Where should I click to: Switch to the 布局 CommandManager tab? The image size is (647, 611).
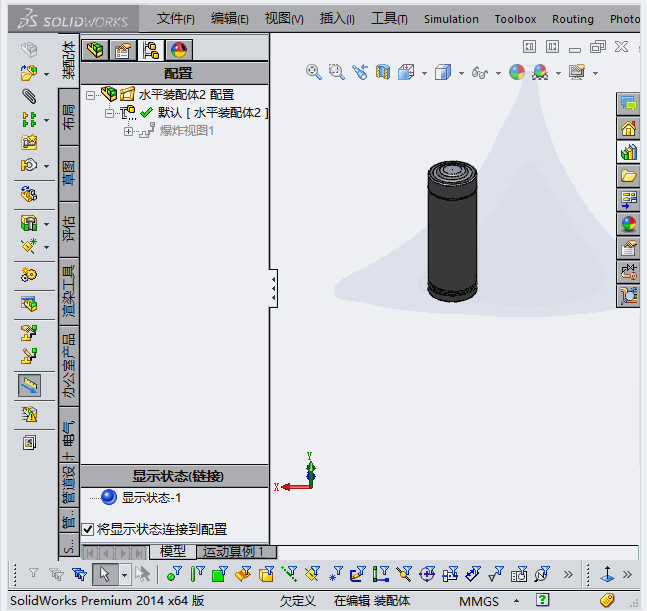click(68, 117)
